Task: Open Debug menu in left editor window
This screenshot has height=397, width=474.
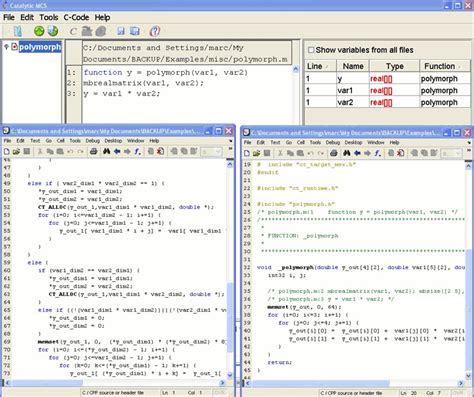Action: tap(92, 141)
